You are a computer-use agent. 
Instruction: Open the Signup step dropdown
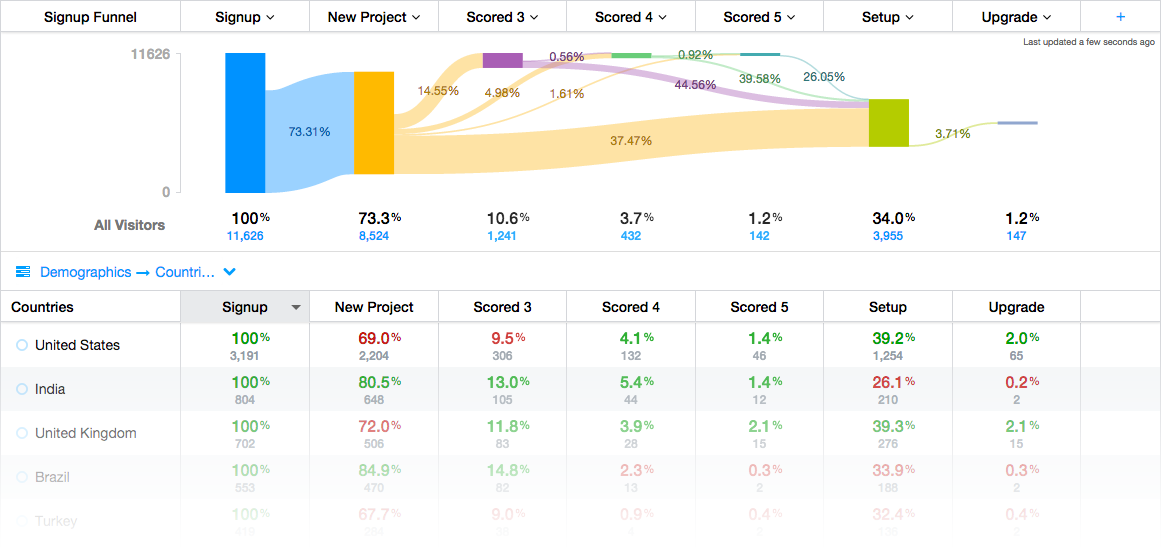point(245,17)
